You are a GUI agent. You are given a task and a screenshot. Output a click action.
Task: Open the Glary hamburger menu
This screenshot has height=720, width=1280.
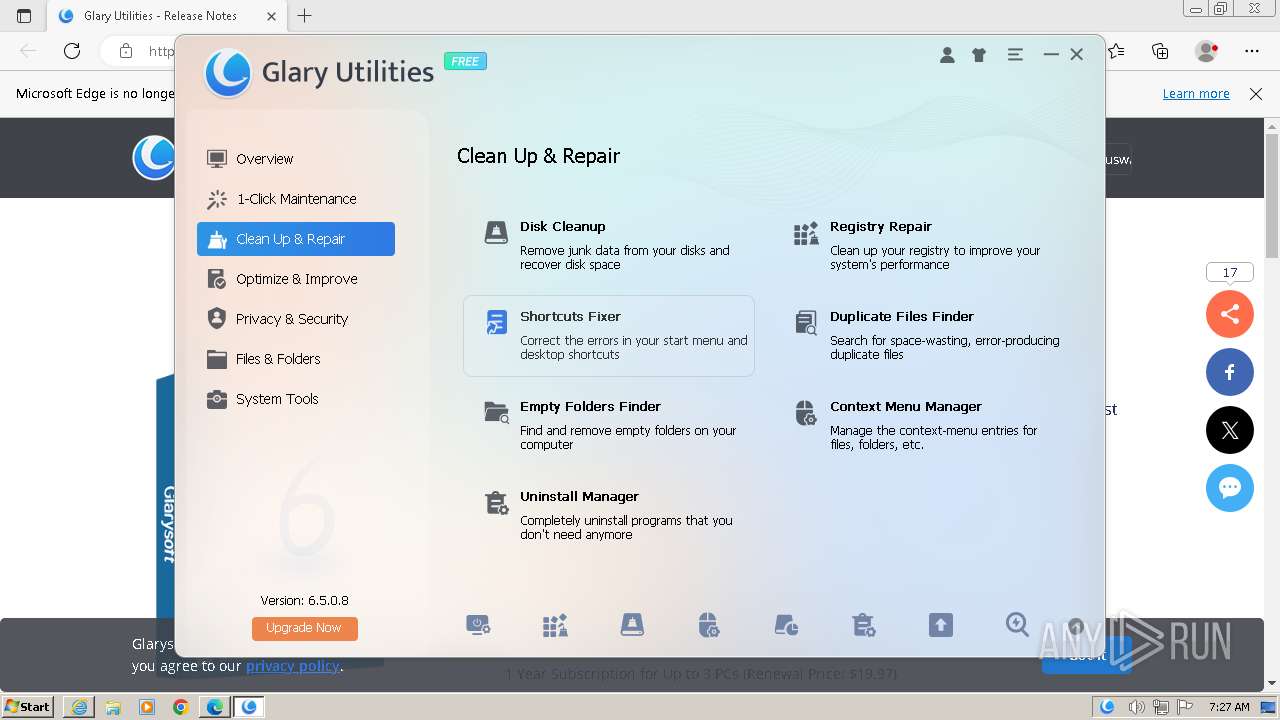(1015, 55)
